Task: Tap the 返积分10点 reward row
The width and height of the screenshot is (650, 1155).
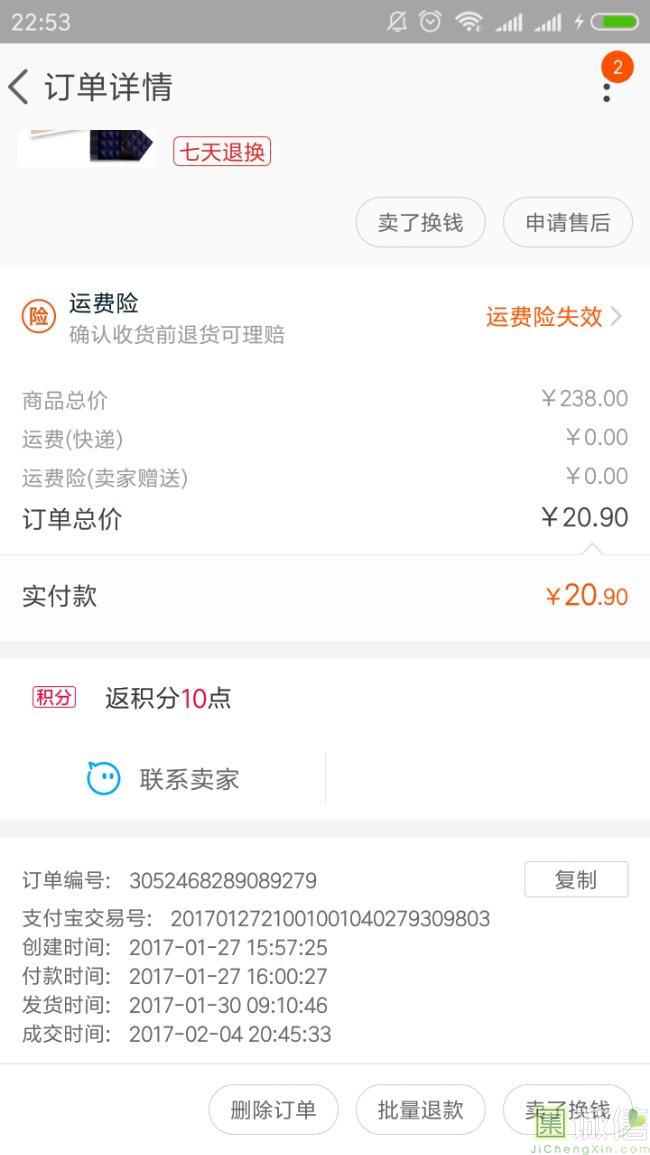Action: coord(168,698)
